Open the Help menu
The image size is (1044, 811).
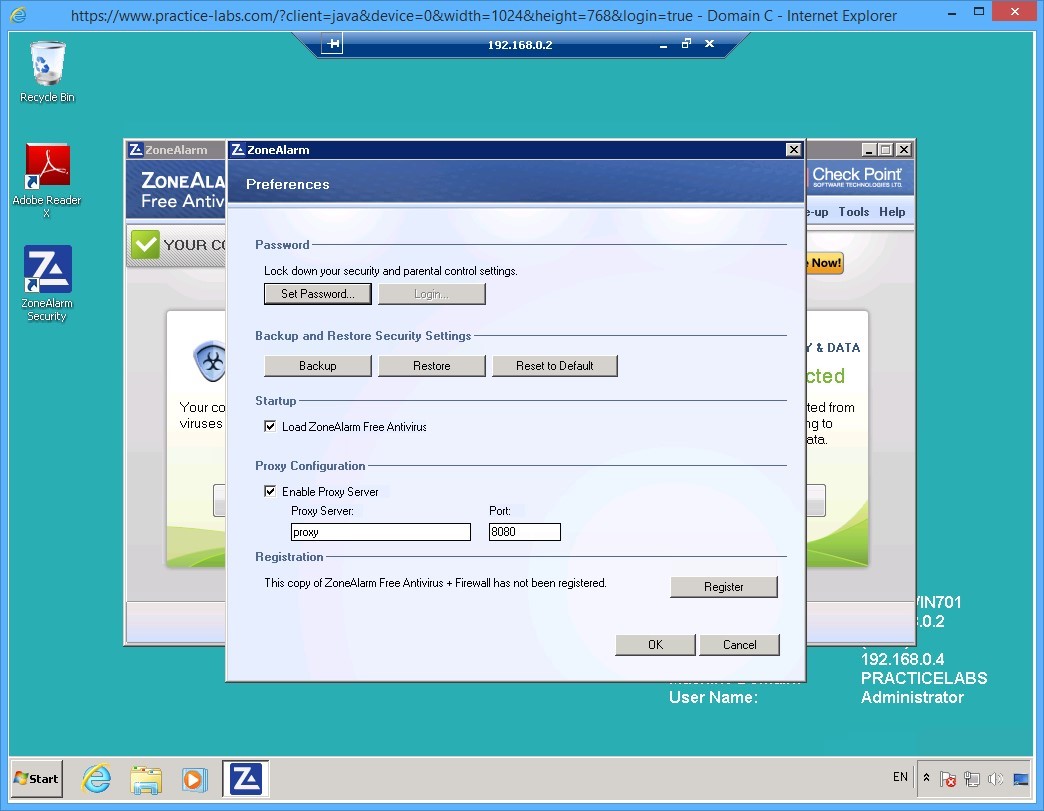[891, 212]
